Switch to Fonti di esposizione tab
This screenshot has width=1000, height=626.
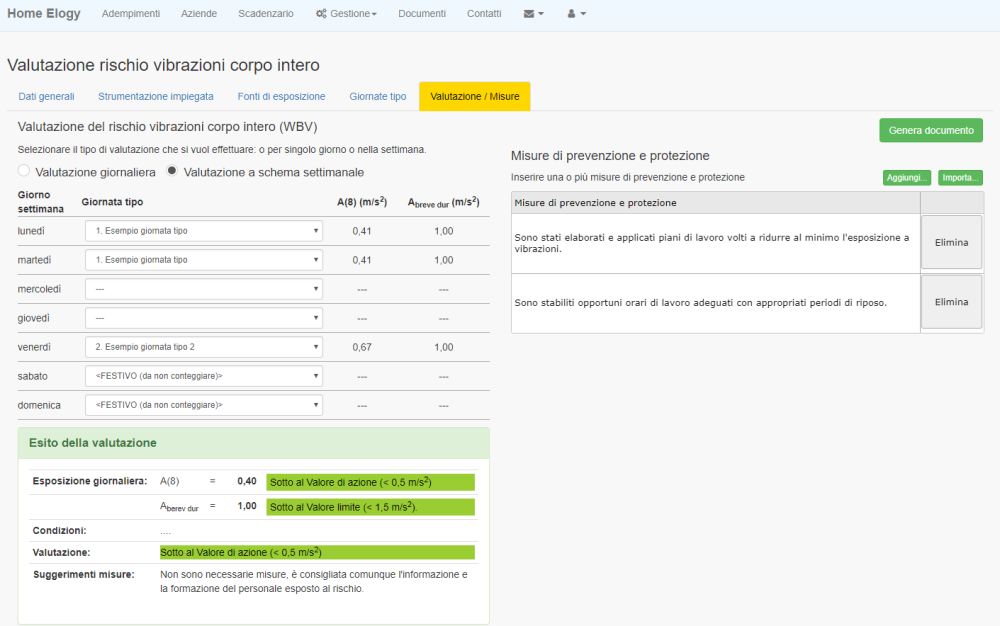[281, 97]
